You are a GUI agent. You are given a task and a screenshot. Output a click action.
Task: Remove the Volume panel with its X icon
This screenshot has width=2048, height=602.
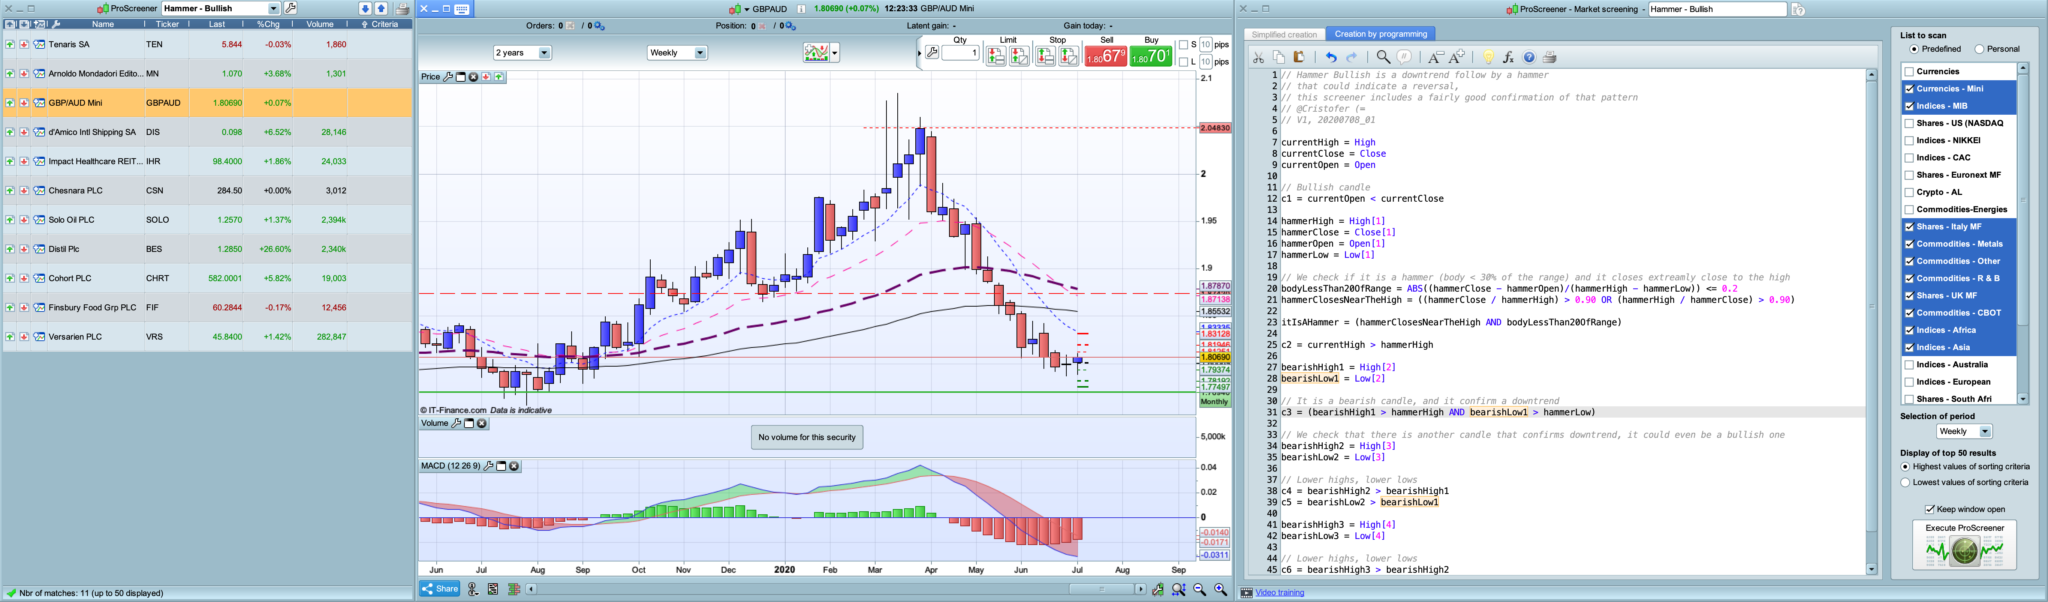point(481,424)
